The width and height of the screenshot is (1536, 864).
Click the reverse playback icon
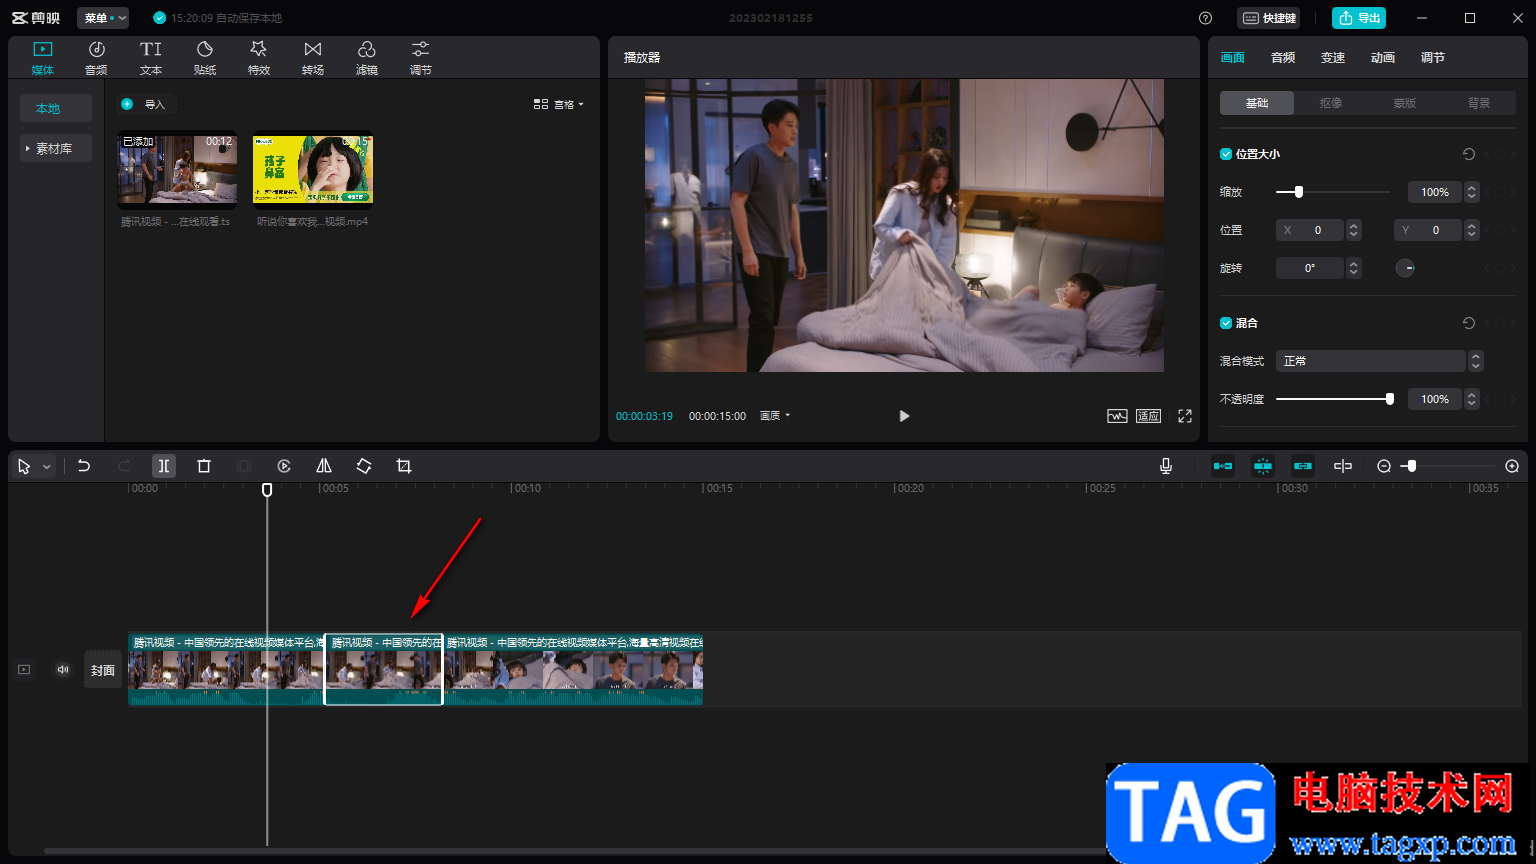point(284,466)
